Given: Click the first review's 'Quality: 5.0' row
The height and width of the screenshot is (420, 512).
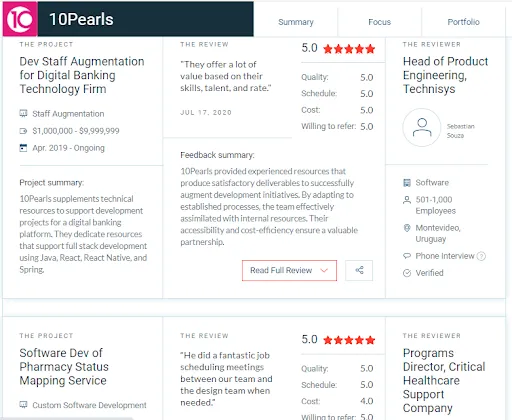Looking at the screenshot, I should tap(337, 77).
